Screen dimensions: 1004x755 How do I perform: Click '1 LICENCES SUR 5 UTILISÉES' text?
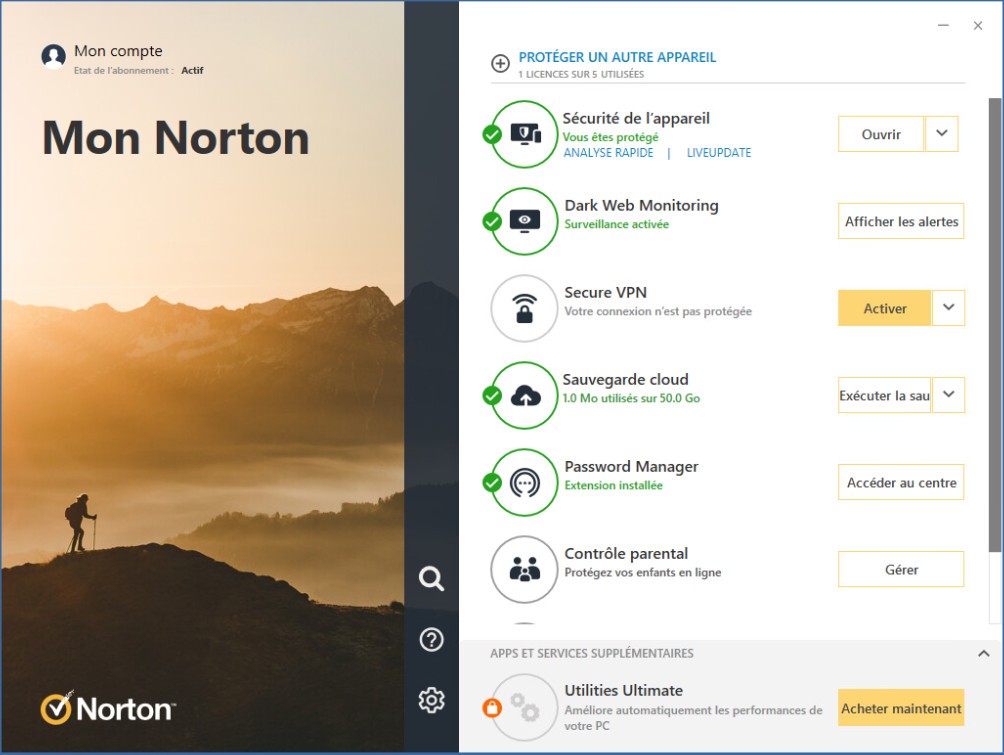581,74
